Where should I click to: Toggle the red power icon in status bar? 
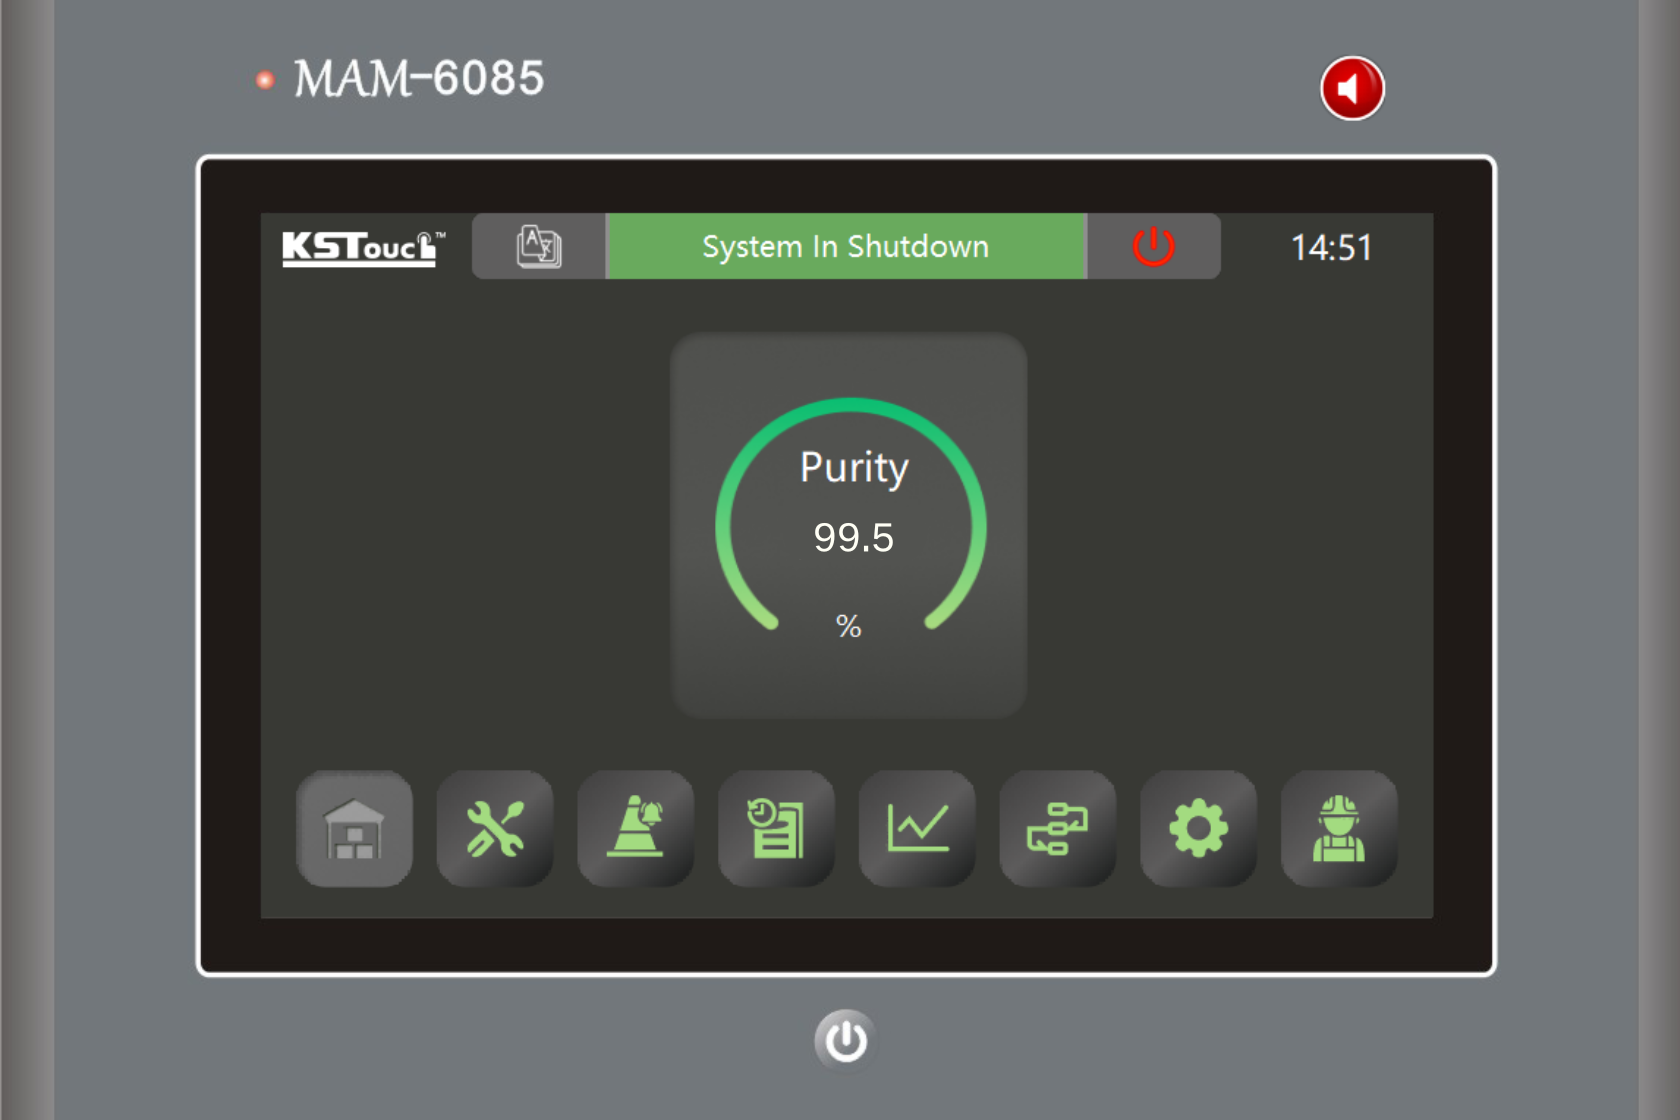pos(1153,246)
